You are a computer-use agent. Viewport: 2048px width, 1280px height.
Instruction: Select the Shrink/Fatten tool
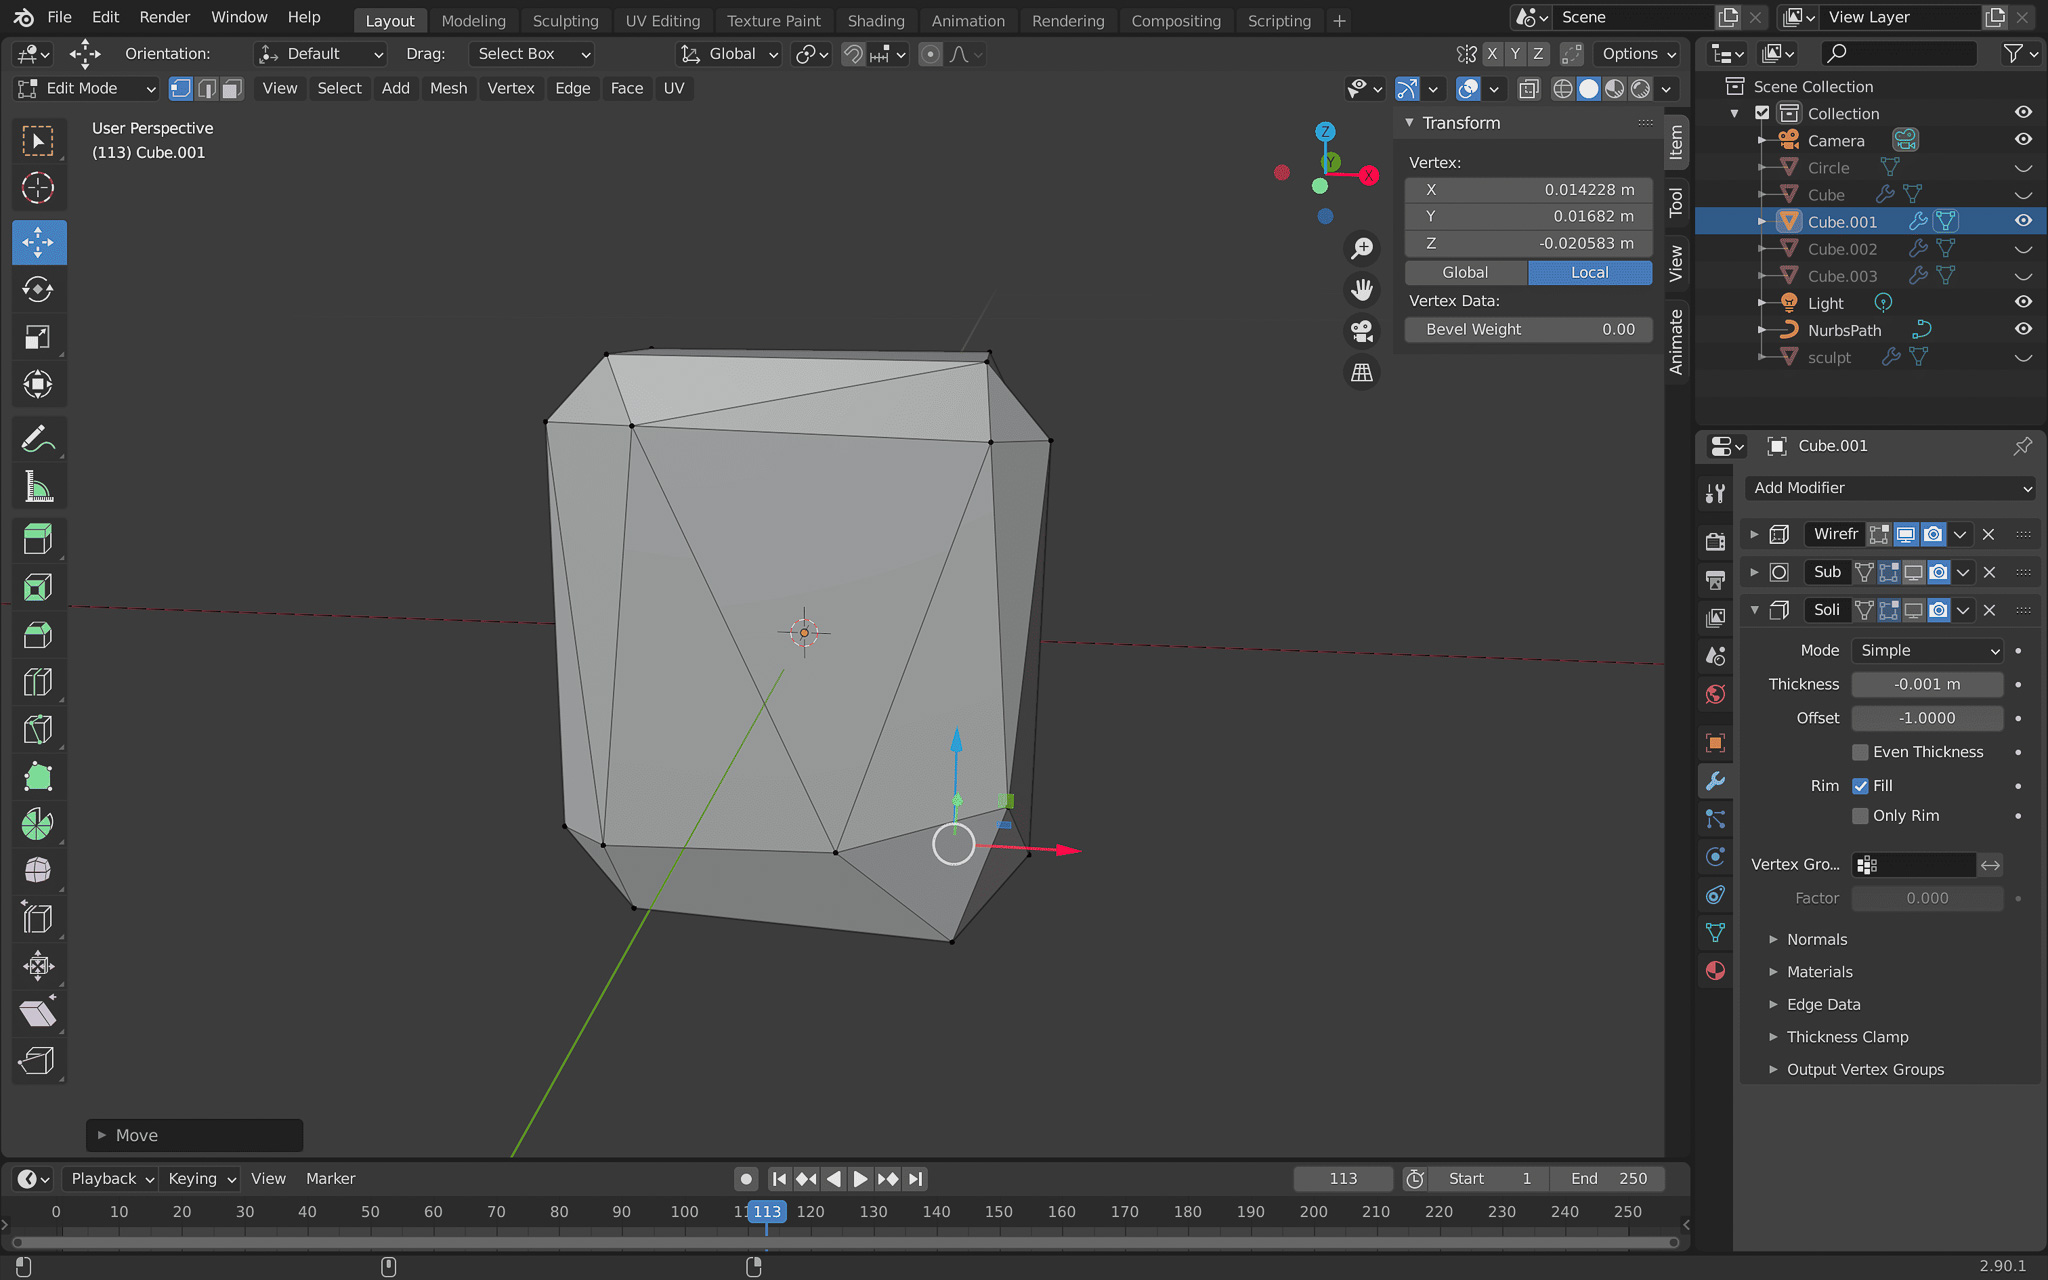tap(38, 966)
